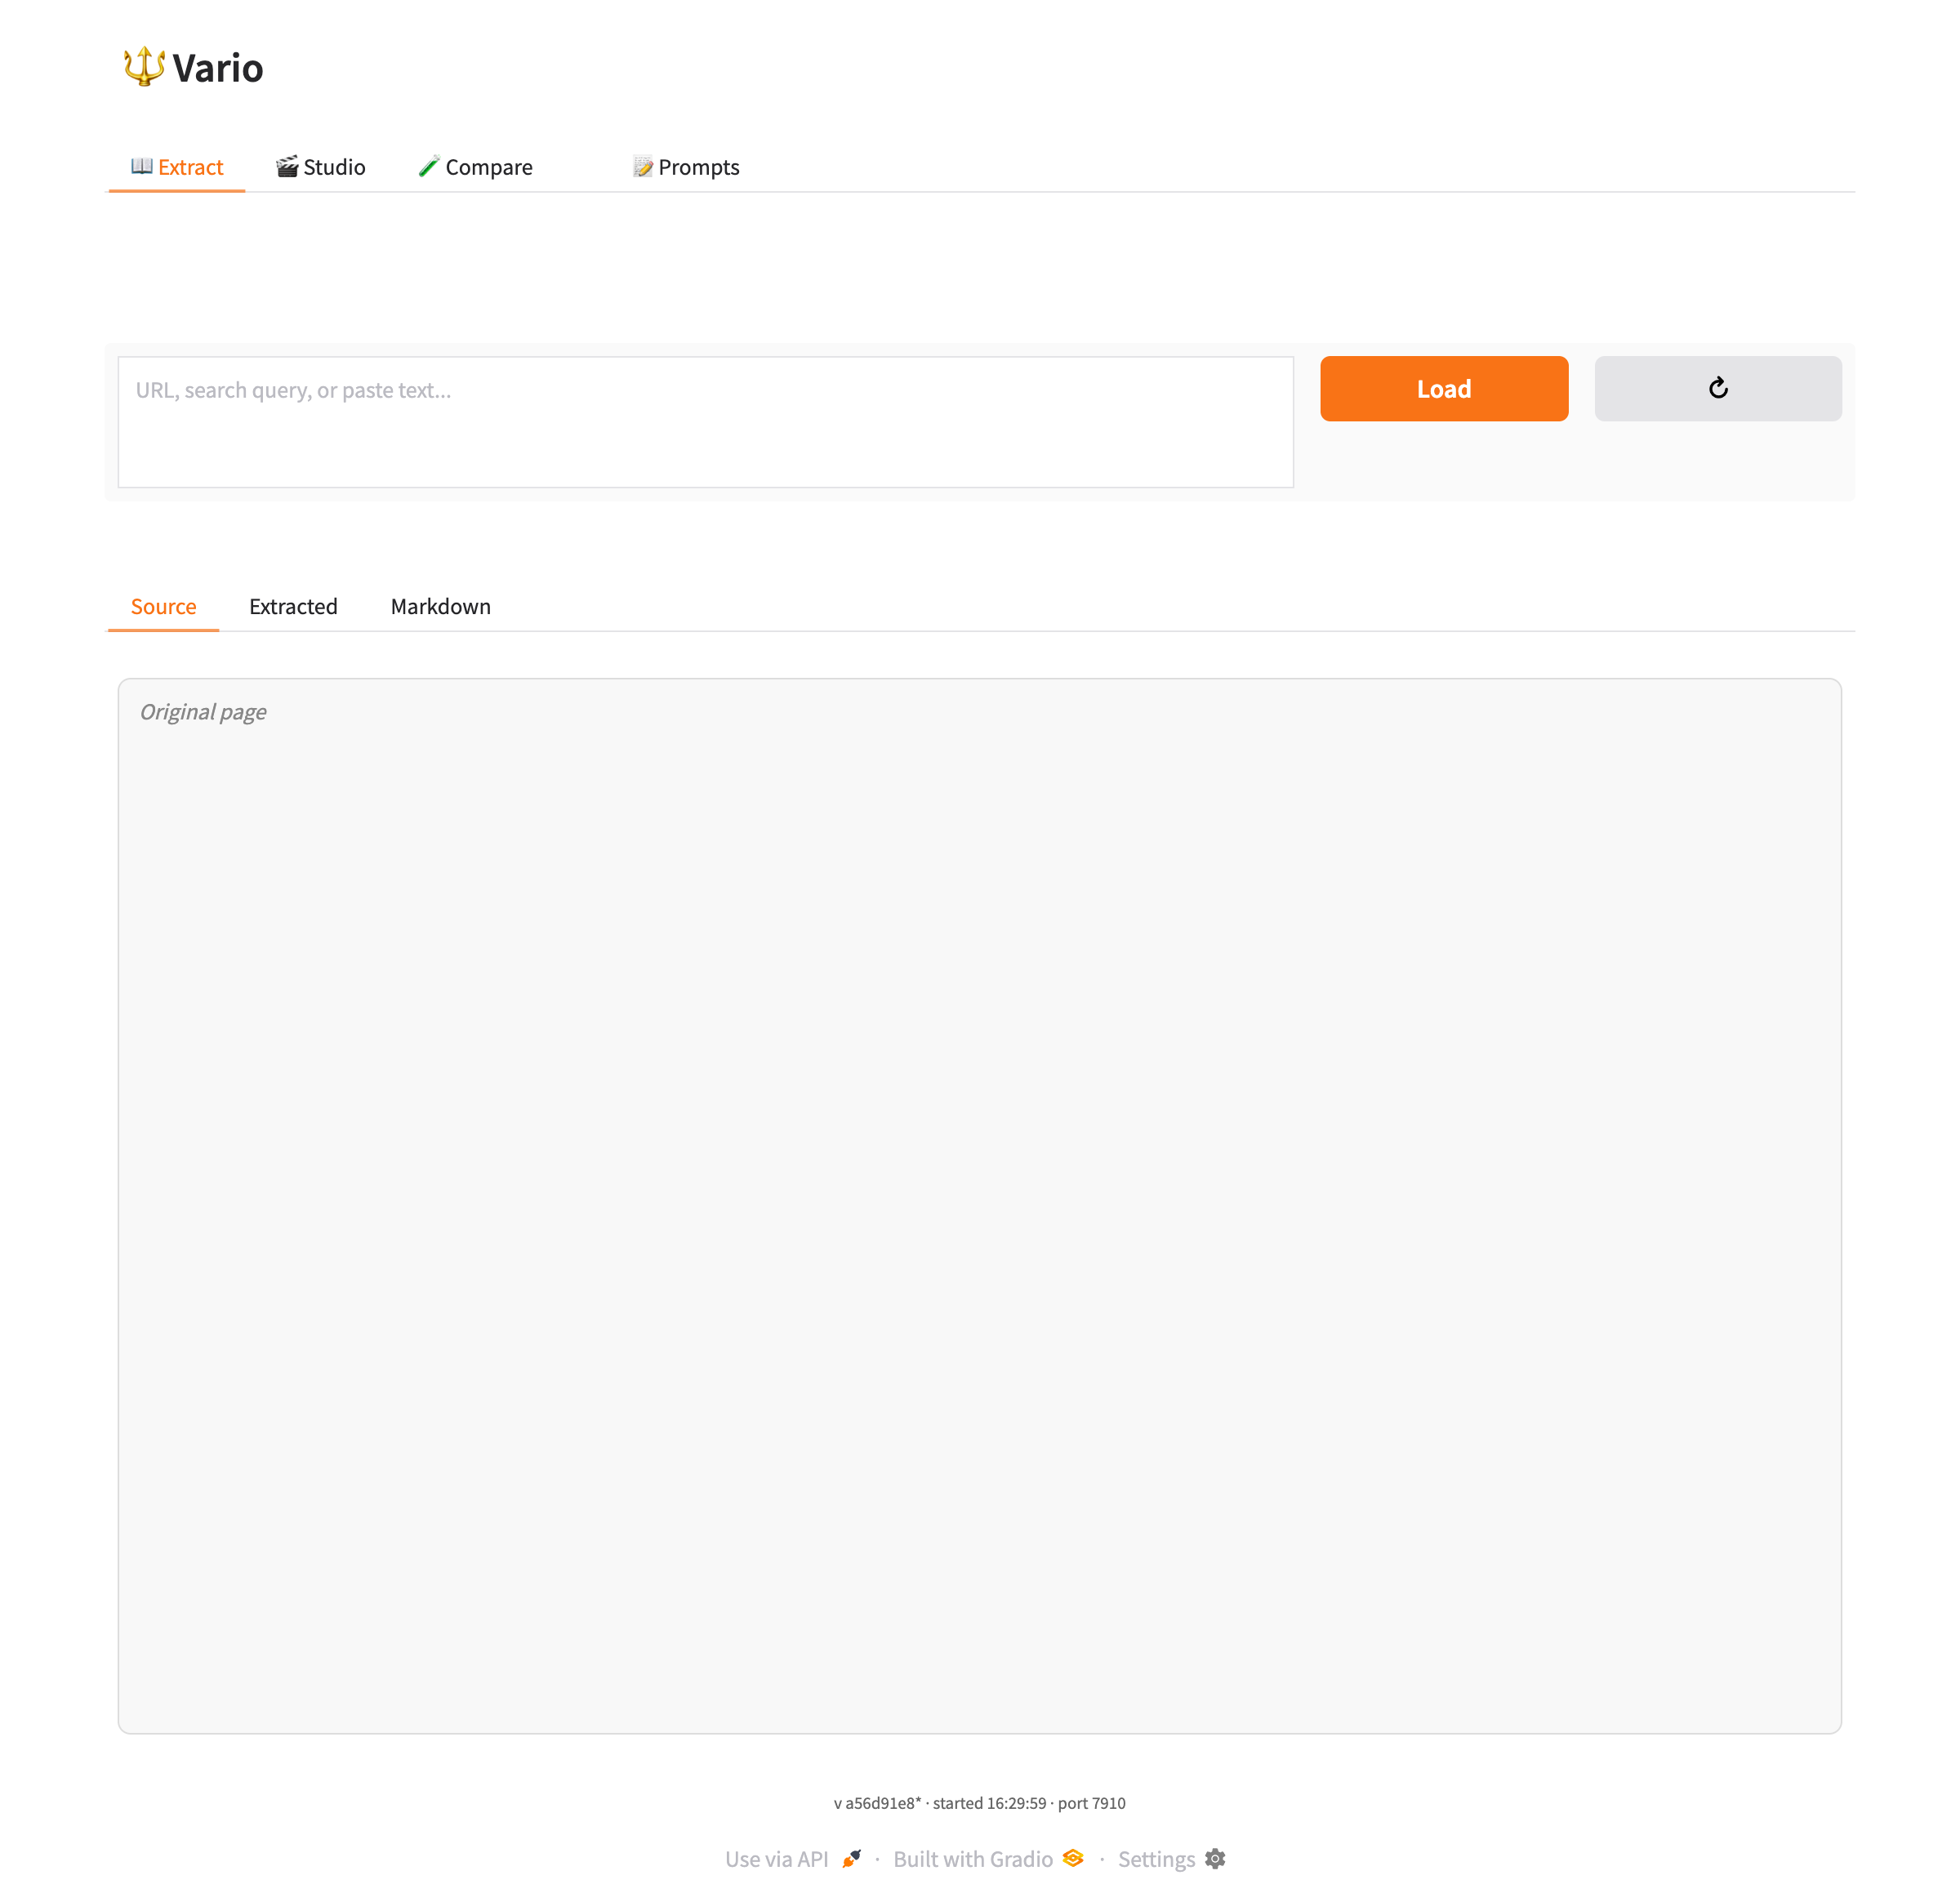Click the book icon on Extract tab
This screenshot has width=1960, height=1893.
tap(142, 166)
